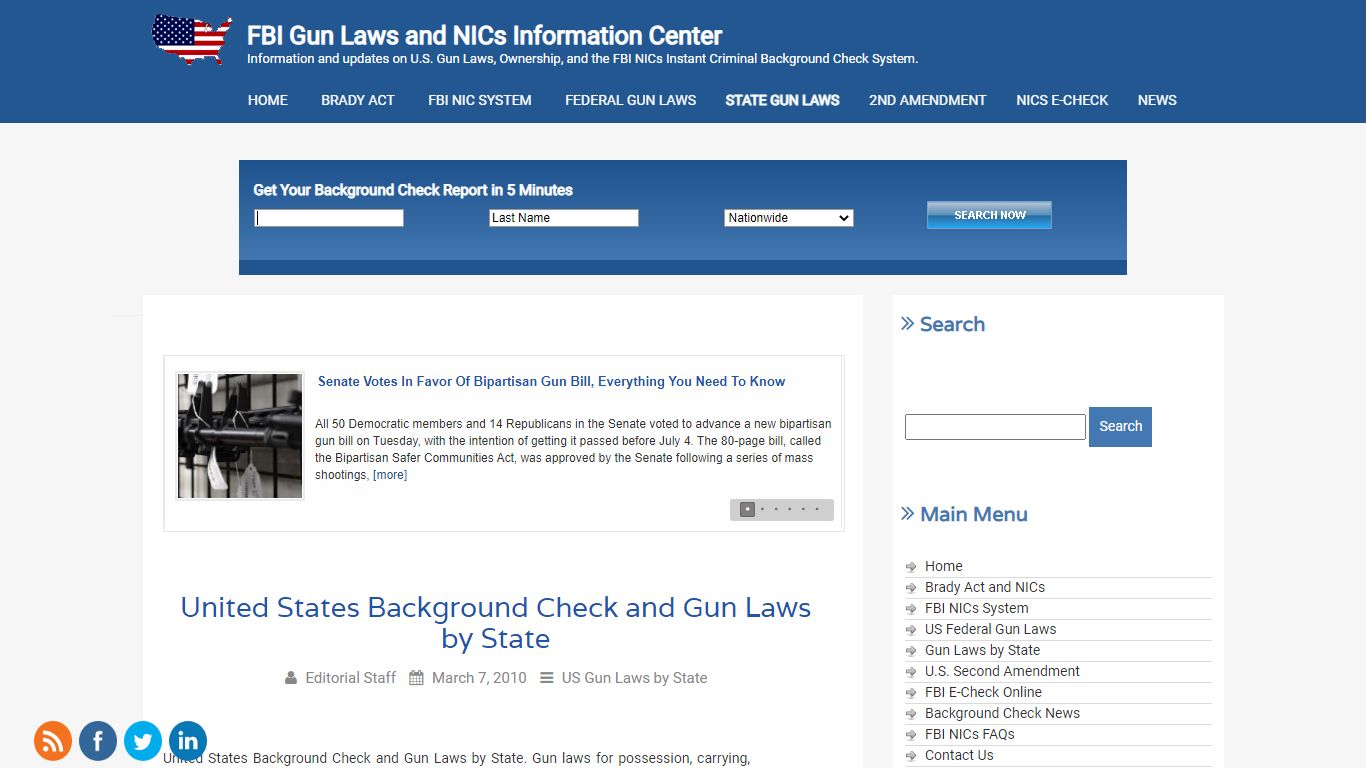
Task: Open the Nationwide state dropdown
Action: [789, 218]
